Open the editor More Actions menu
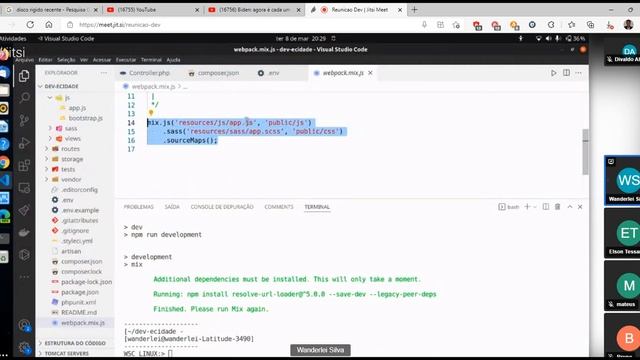This screenshot has width=640, height=360. click(x=579, y=73)
